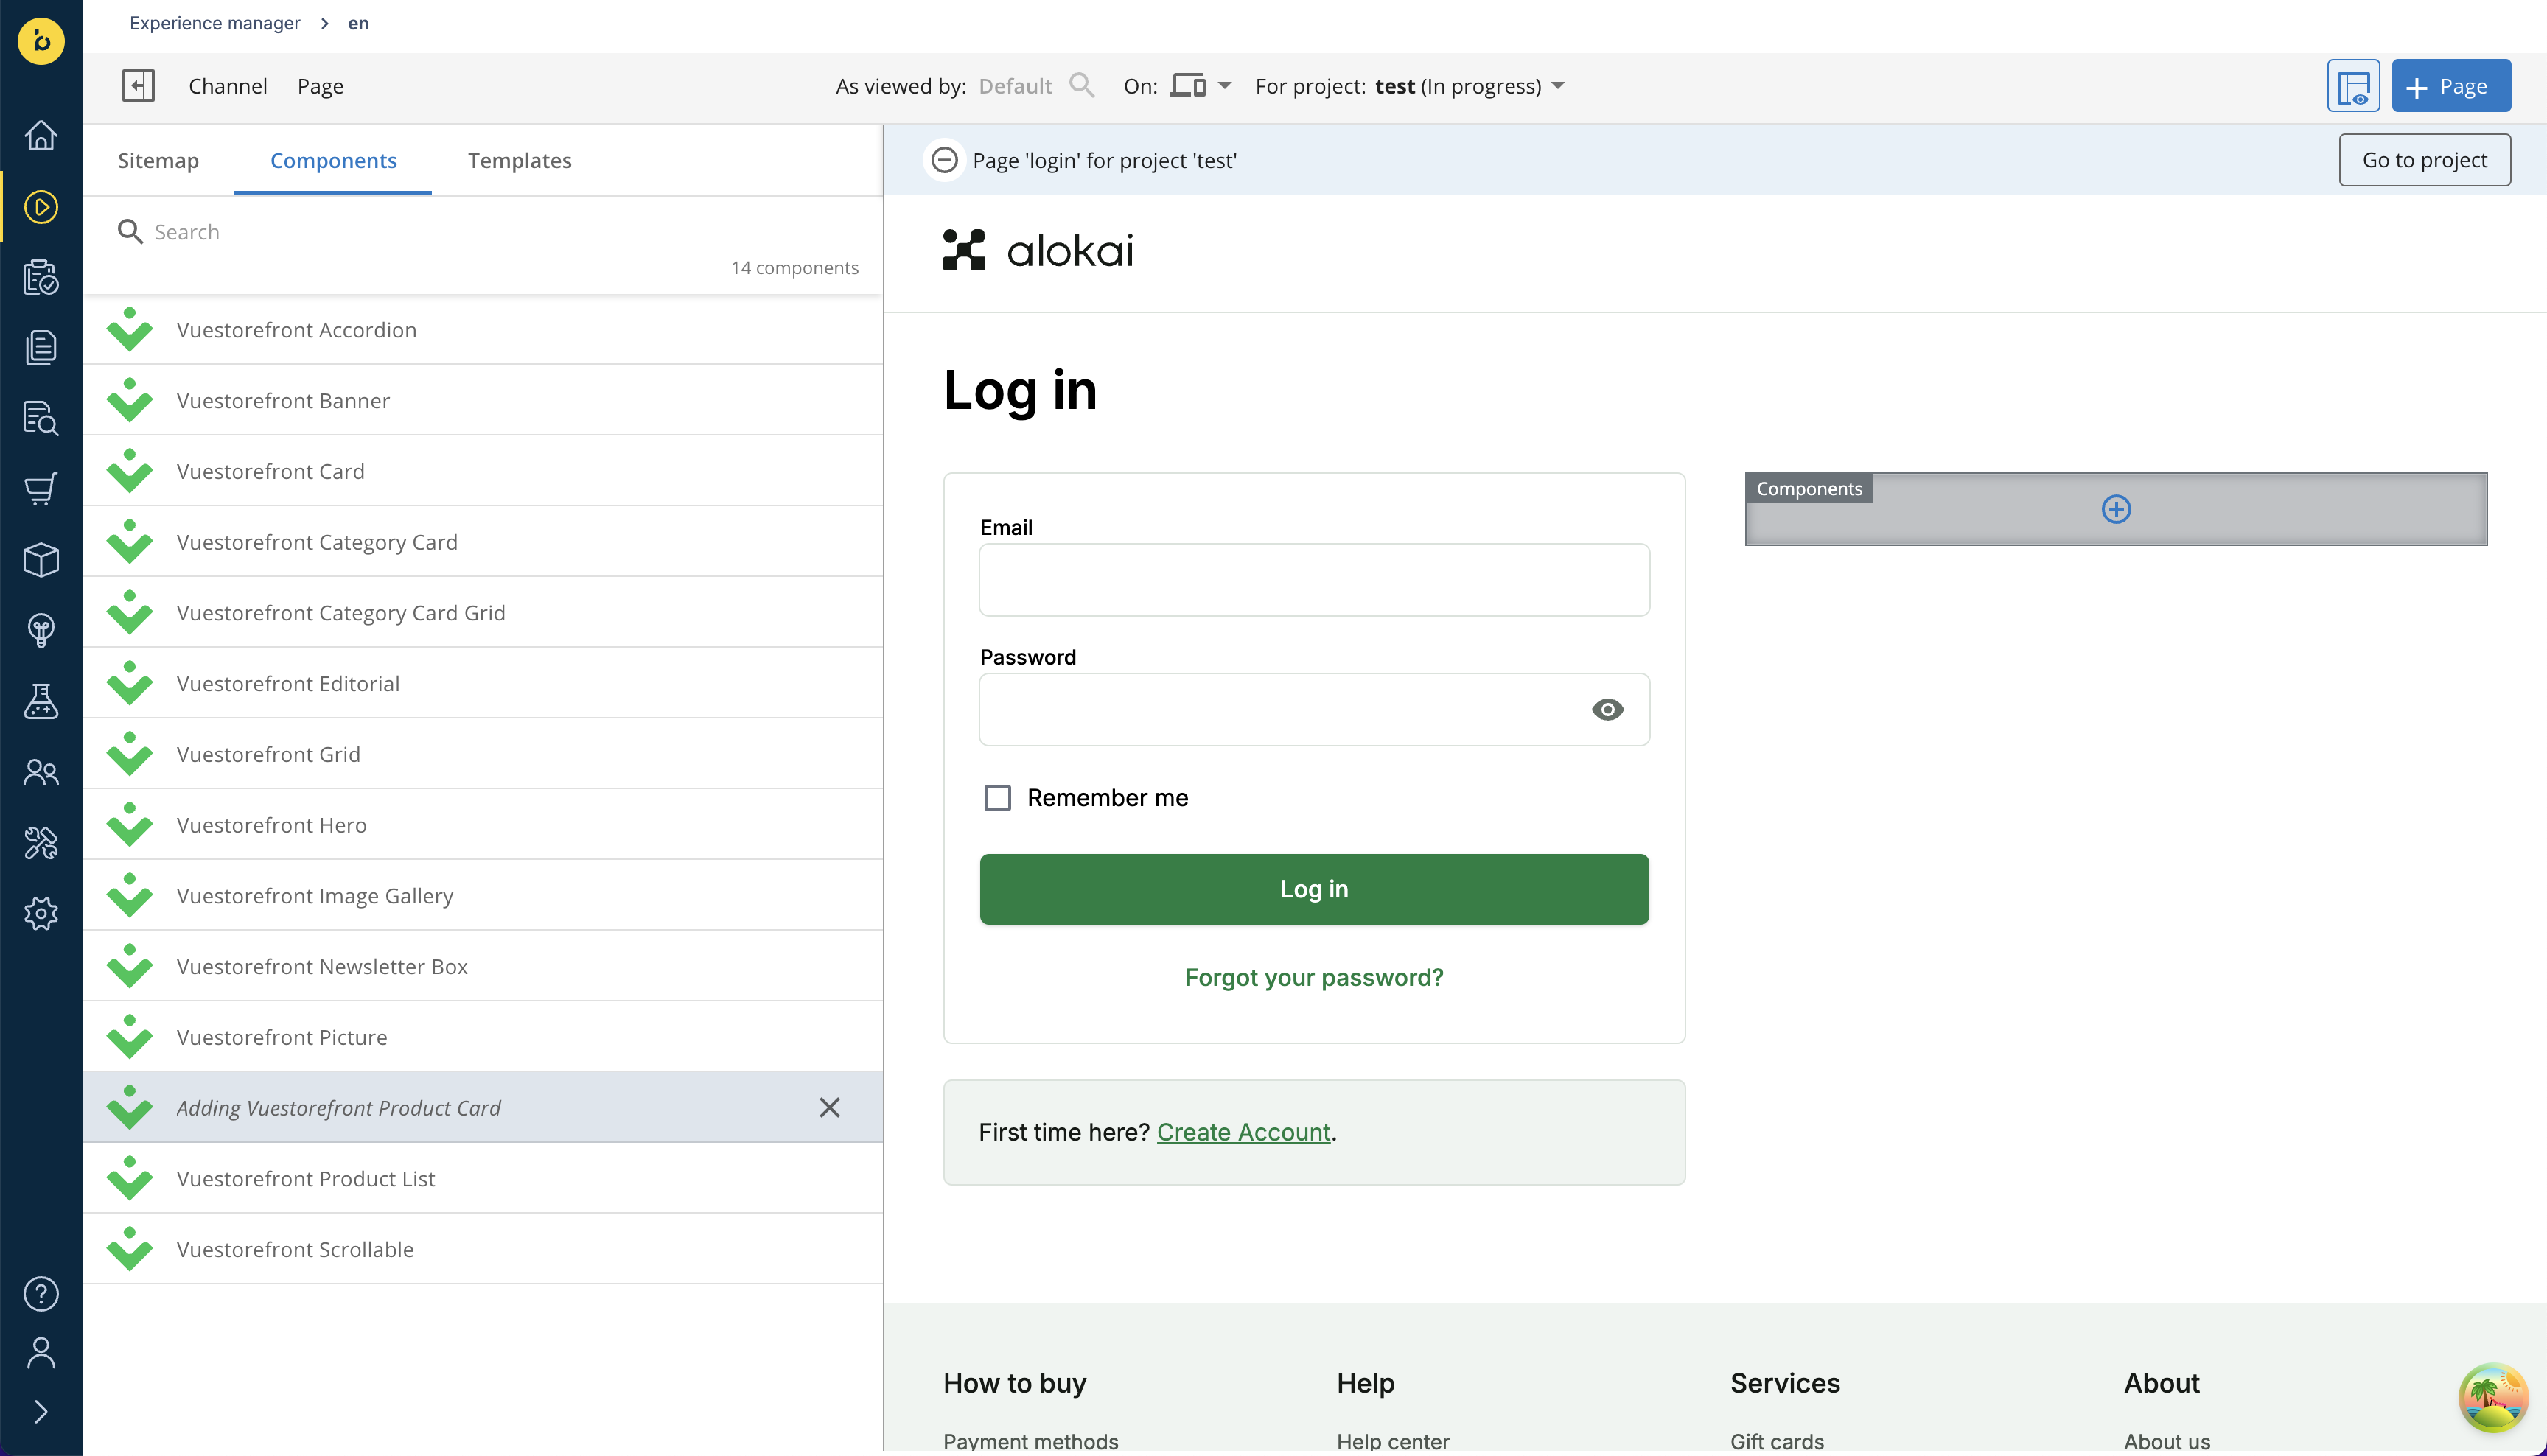Image resolution: width=2547 pixels, height=1456 pixels.
Task: Select Vuestorefront Hero component
Action: click(483, 825)
